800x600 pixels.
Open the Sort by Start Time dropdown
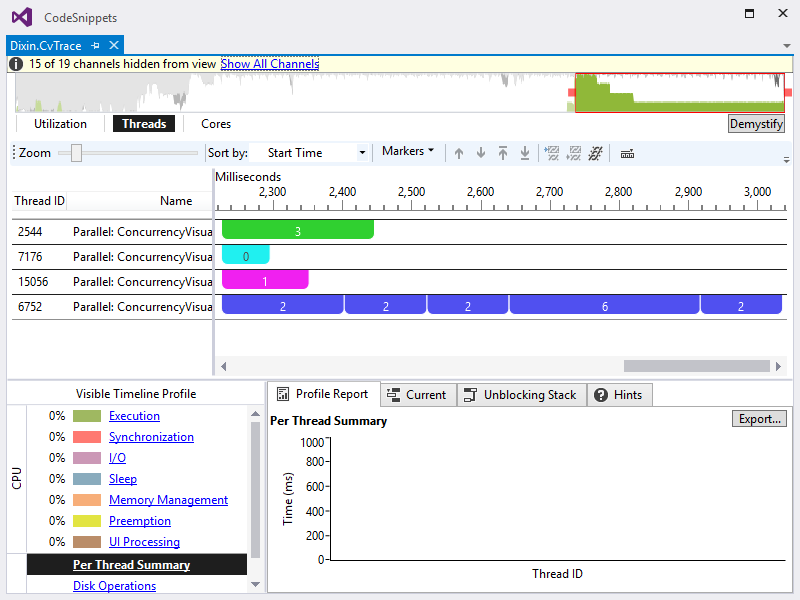point(313,153)
